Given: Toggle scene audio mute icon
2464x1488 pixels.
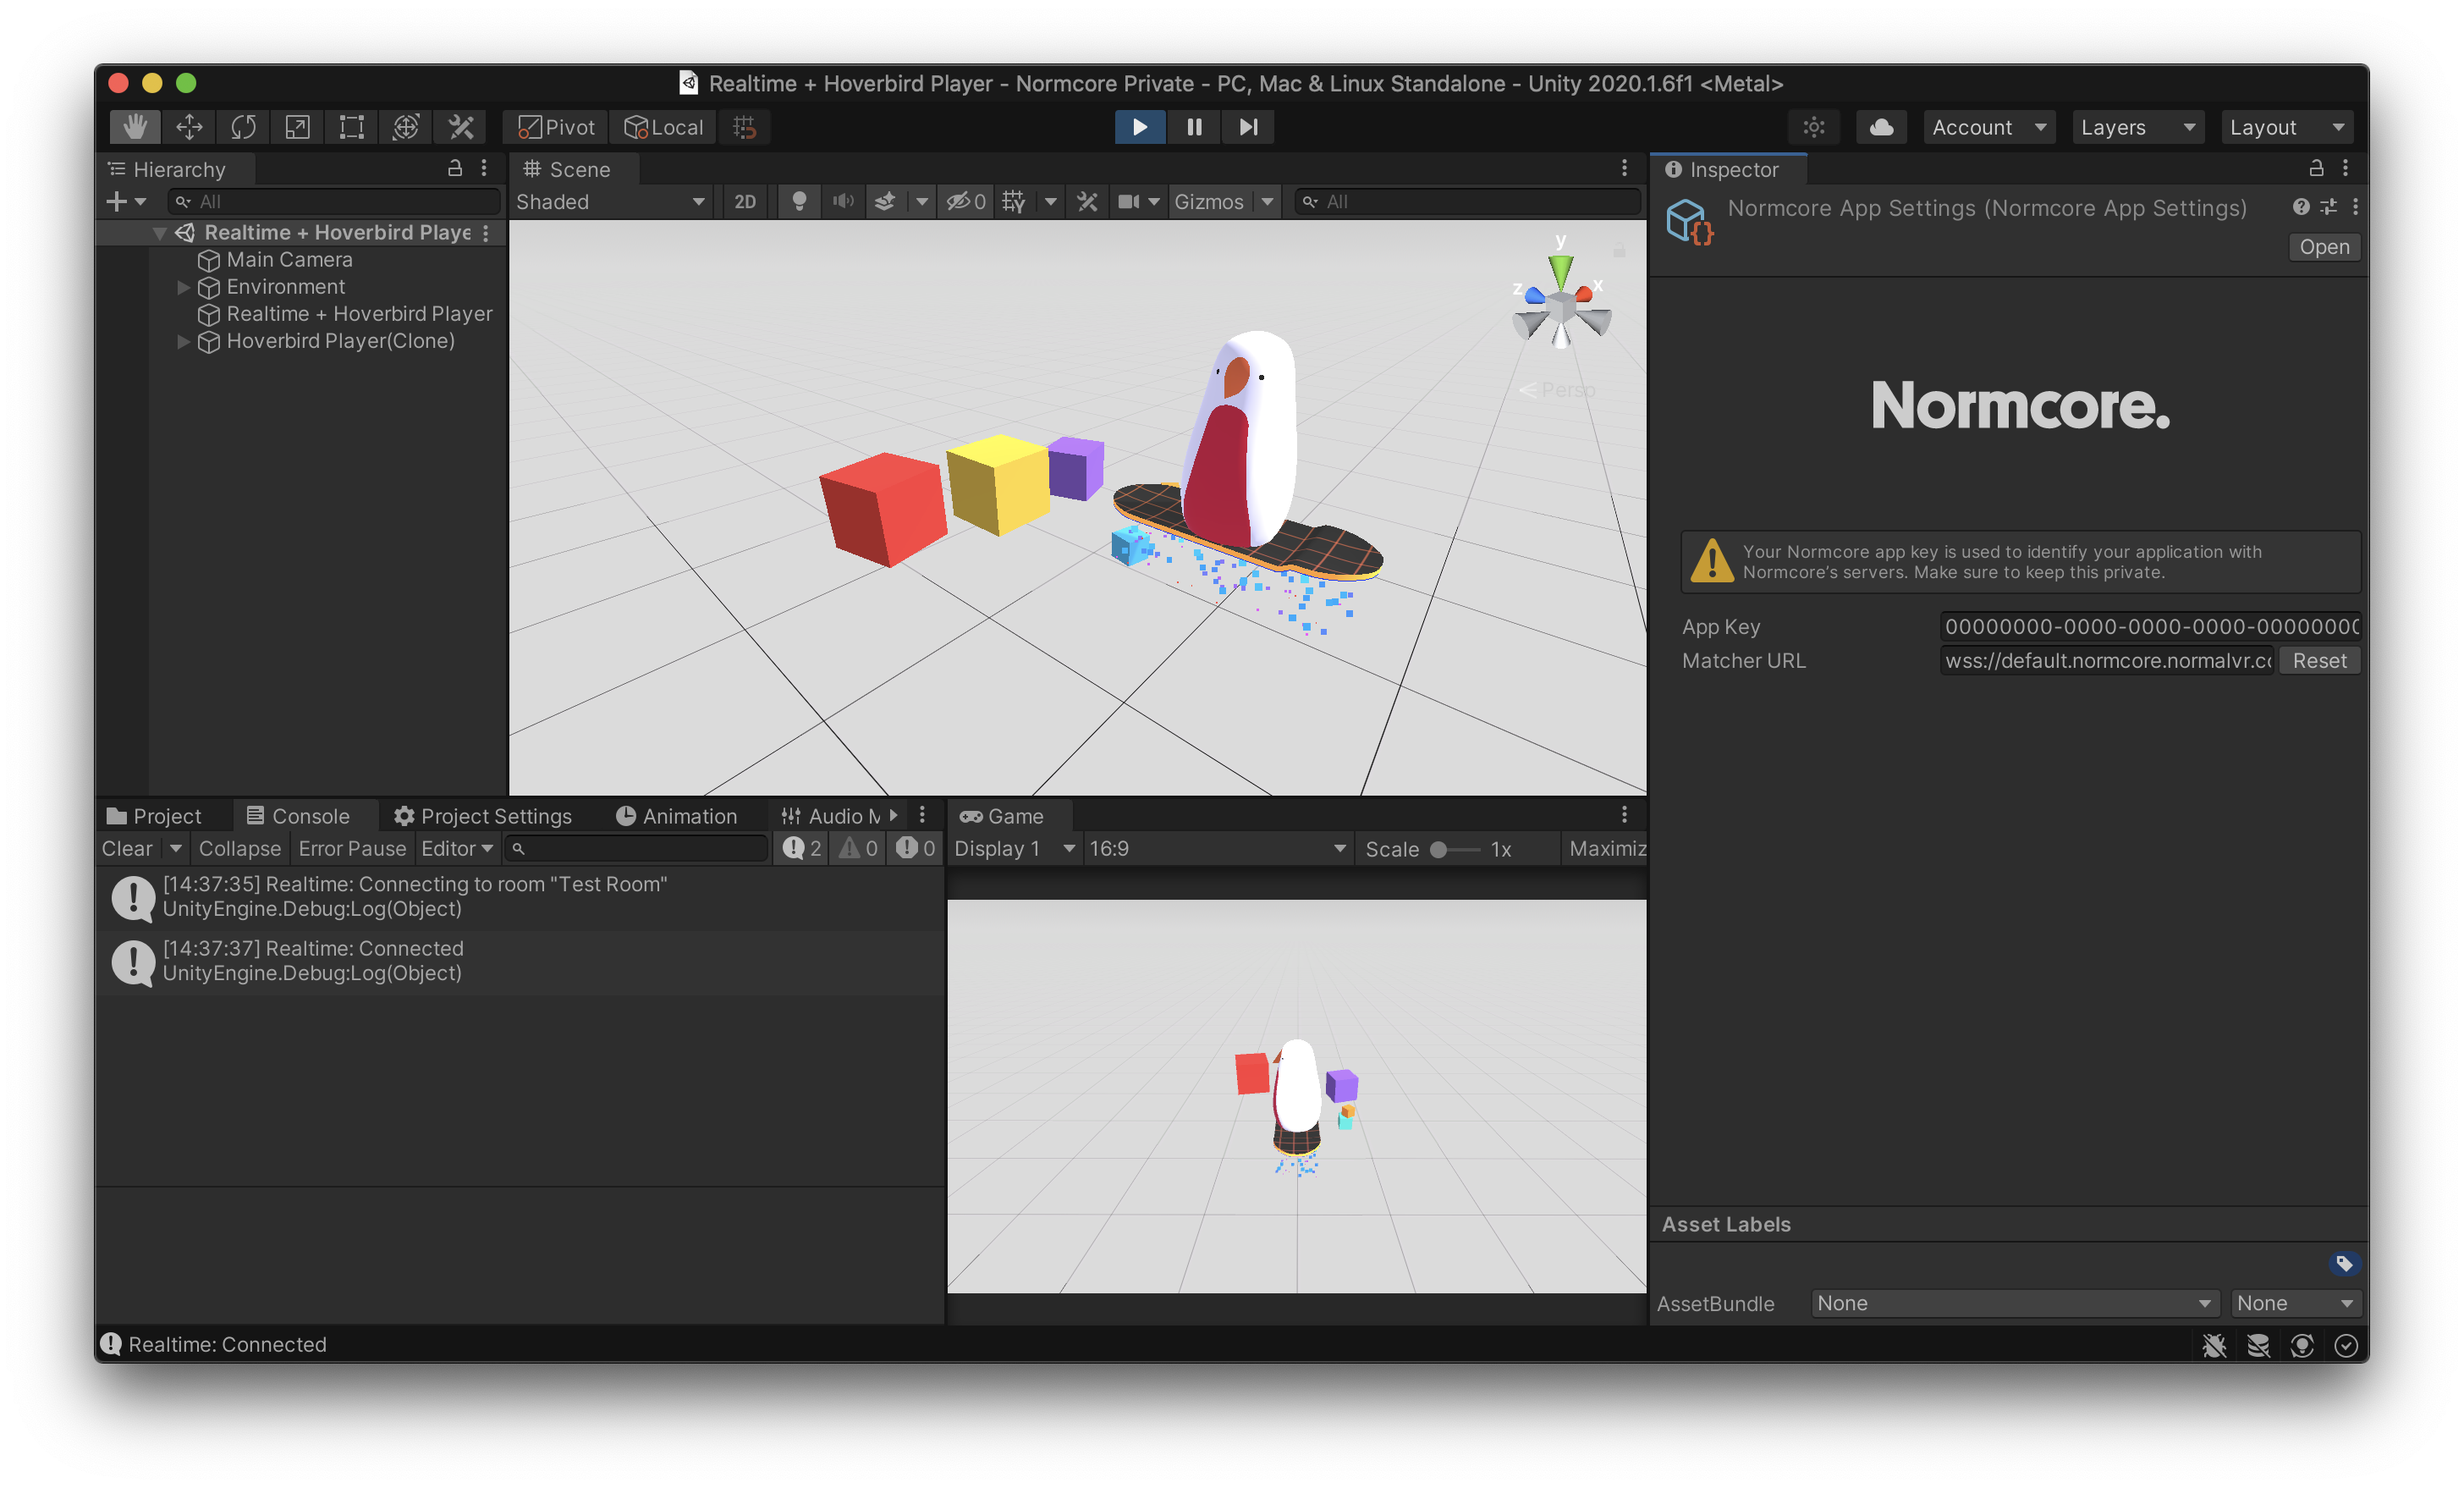Looking at the screenshot, I should [x=843, y=202].
